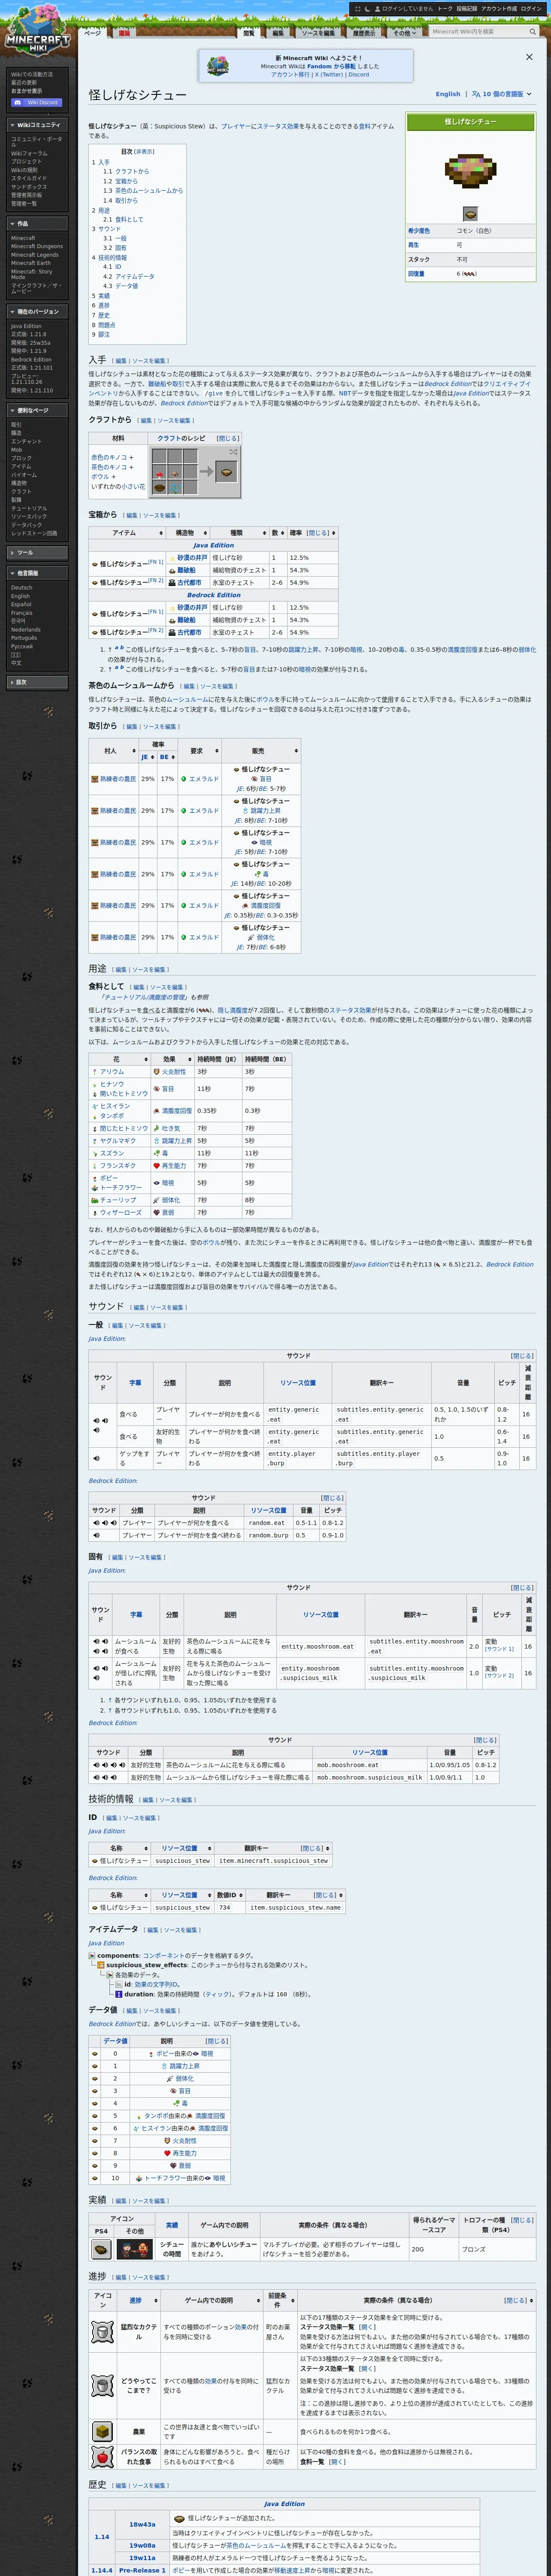The image size is (551, 2576).
Task: Click the shapeless recipe icon in crafting grid
Action: pyautogui.click(x=233, y=452)
